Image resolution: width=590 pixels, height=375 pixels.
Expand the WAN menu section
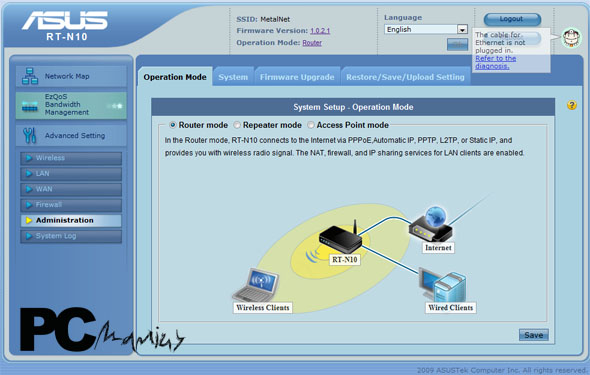[71, 189]
